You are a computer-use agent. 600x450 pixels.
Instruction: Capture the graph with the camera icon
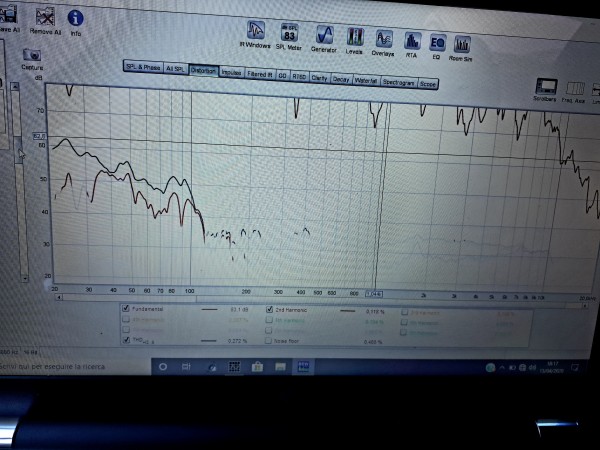pyautogui.click(x=32, y=59)
